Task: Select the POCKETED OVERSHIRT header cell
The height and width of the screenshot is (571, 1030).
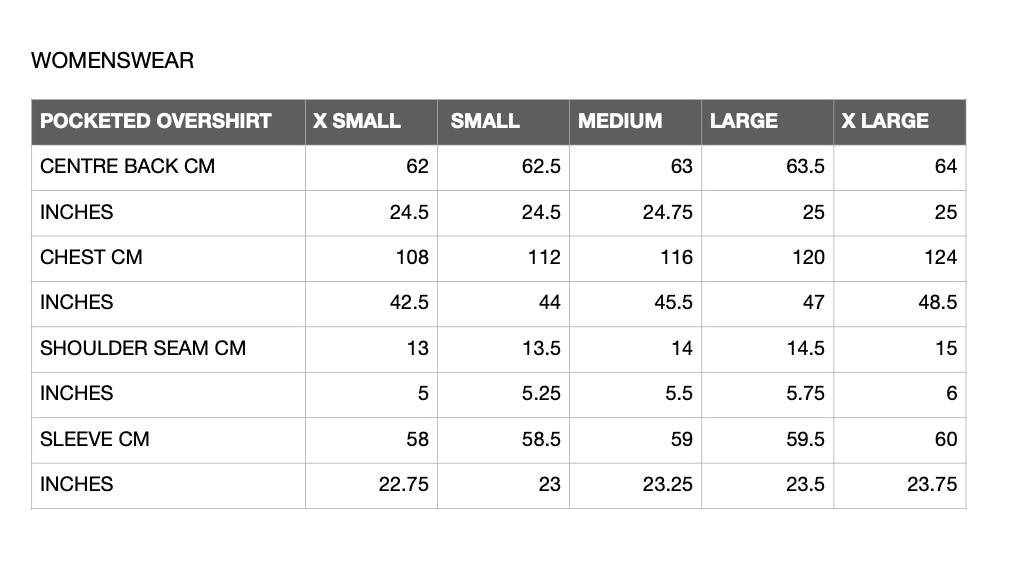Action: click(168, 122)
